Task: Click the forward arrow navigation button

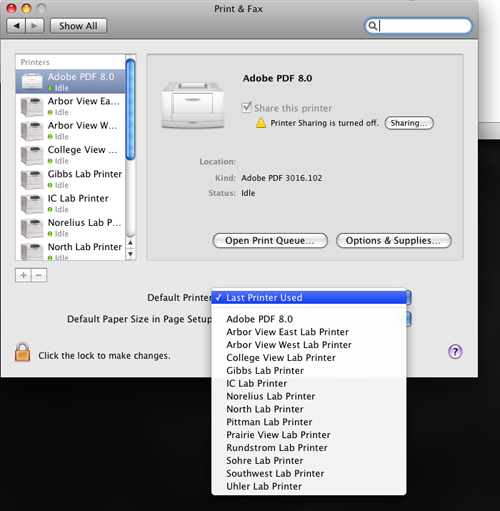Action: pyautogui.click(x=34, y=26)
